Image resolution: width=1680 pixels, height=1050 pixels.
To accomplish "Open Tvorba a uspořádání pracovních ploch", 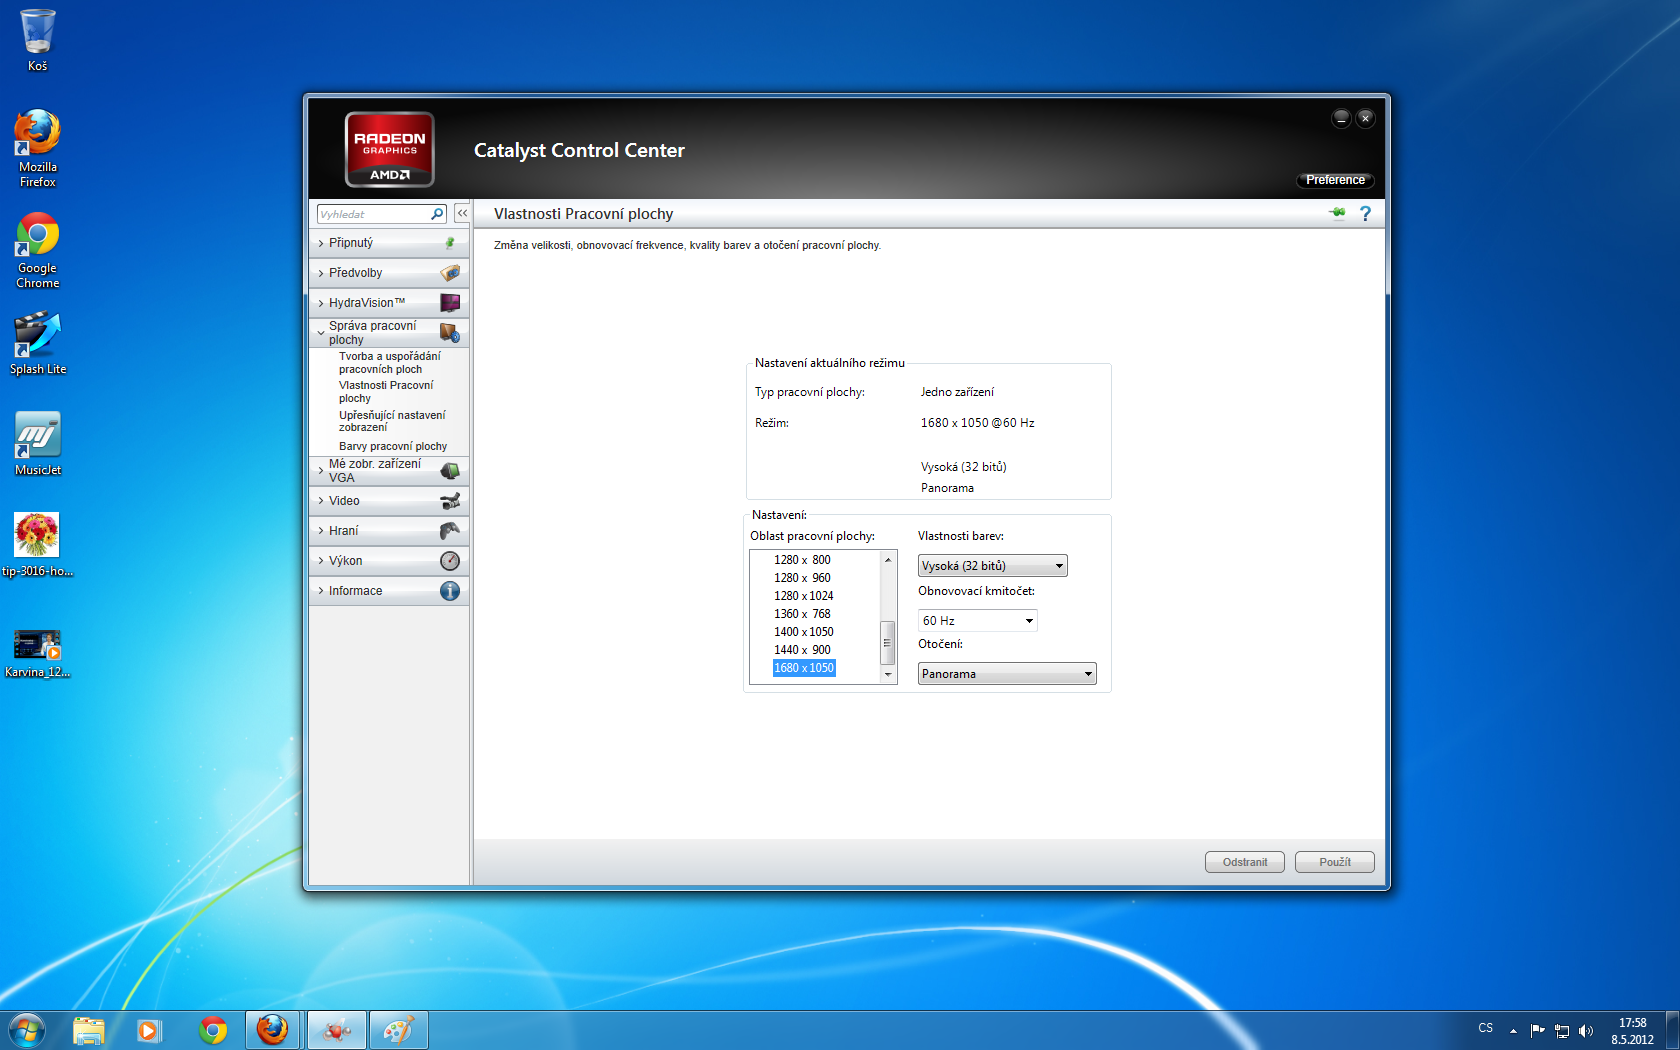I will click(x=390, y=363).
